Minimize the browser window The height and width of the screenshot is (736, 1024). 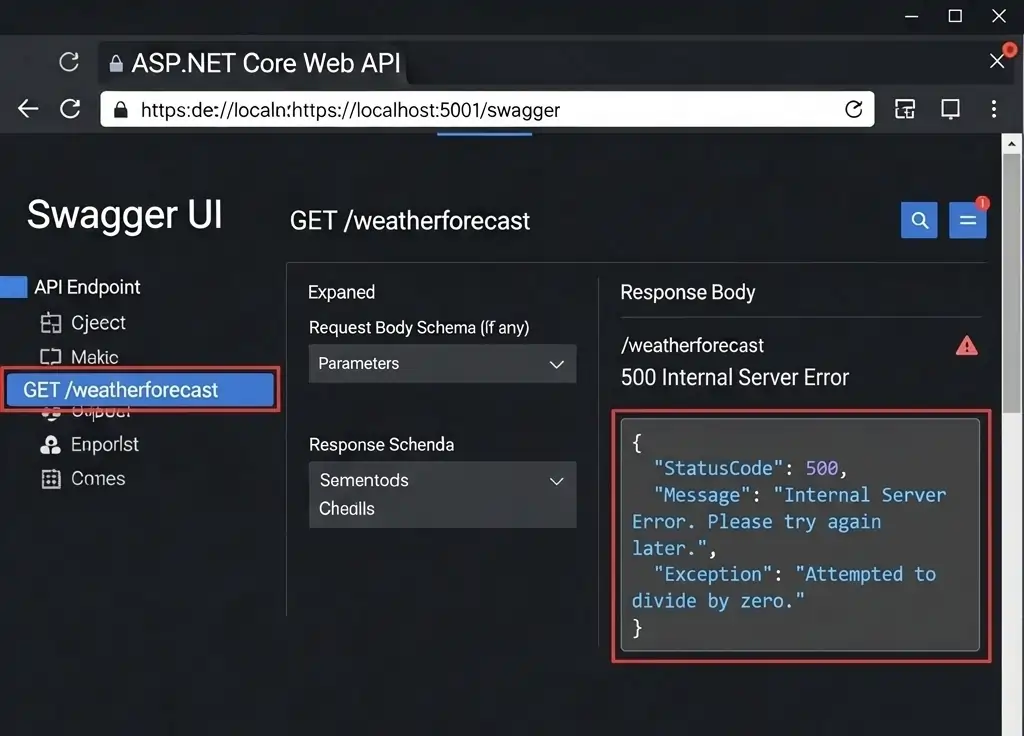click(x=911, y=16)
